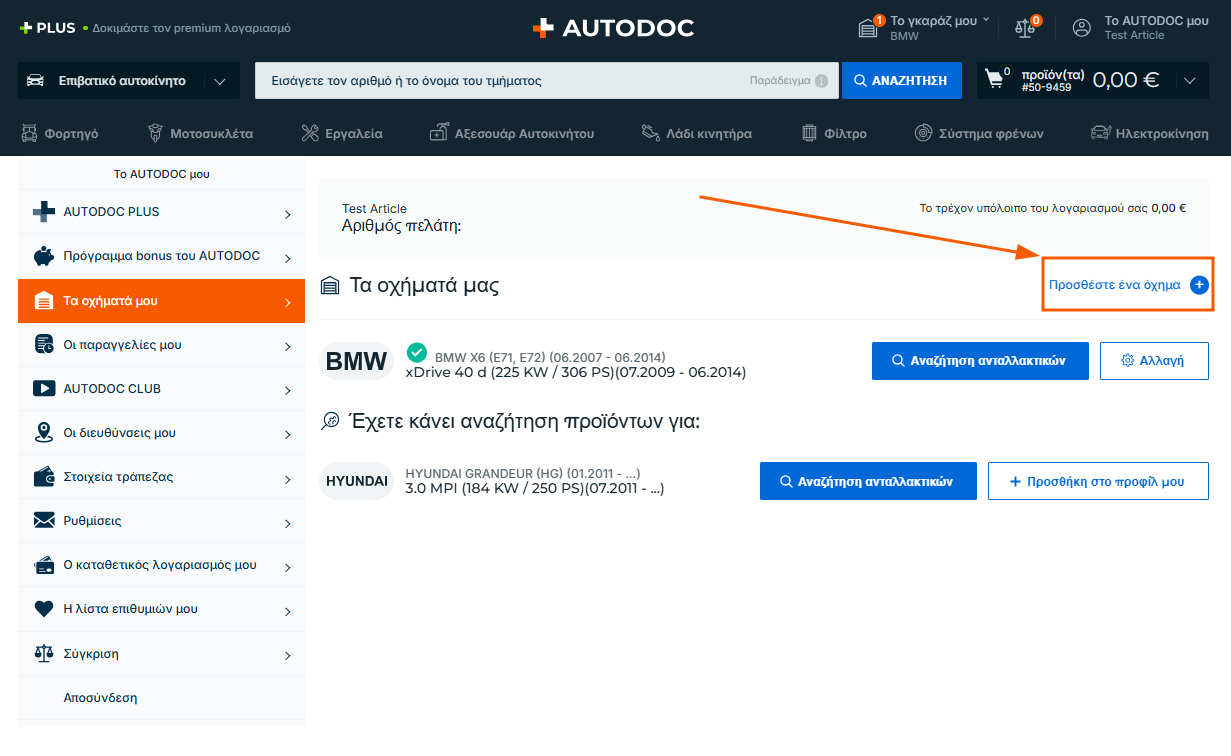Click the AUTODOC CLUB play icon
This screenshot has width=1231, height=756.
(x=44, y=389)
